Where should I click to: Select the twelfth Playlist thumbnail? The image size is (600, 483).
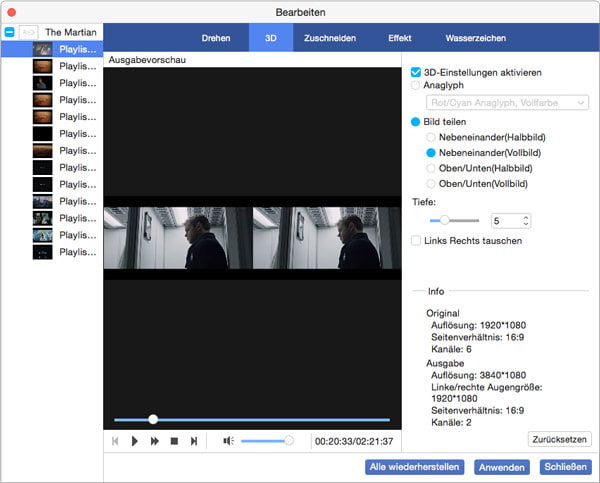pos(42,235)
